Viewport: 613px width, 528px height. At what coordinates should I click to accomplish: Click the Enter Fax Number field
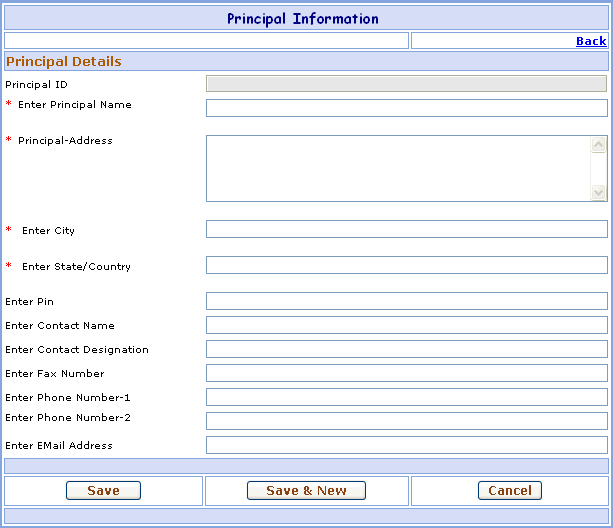[406, 373]
